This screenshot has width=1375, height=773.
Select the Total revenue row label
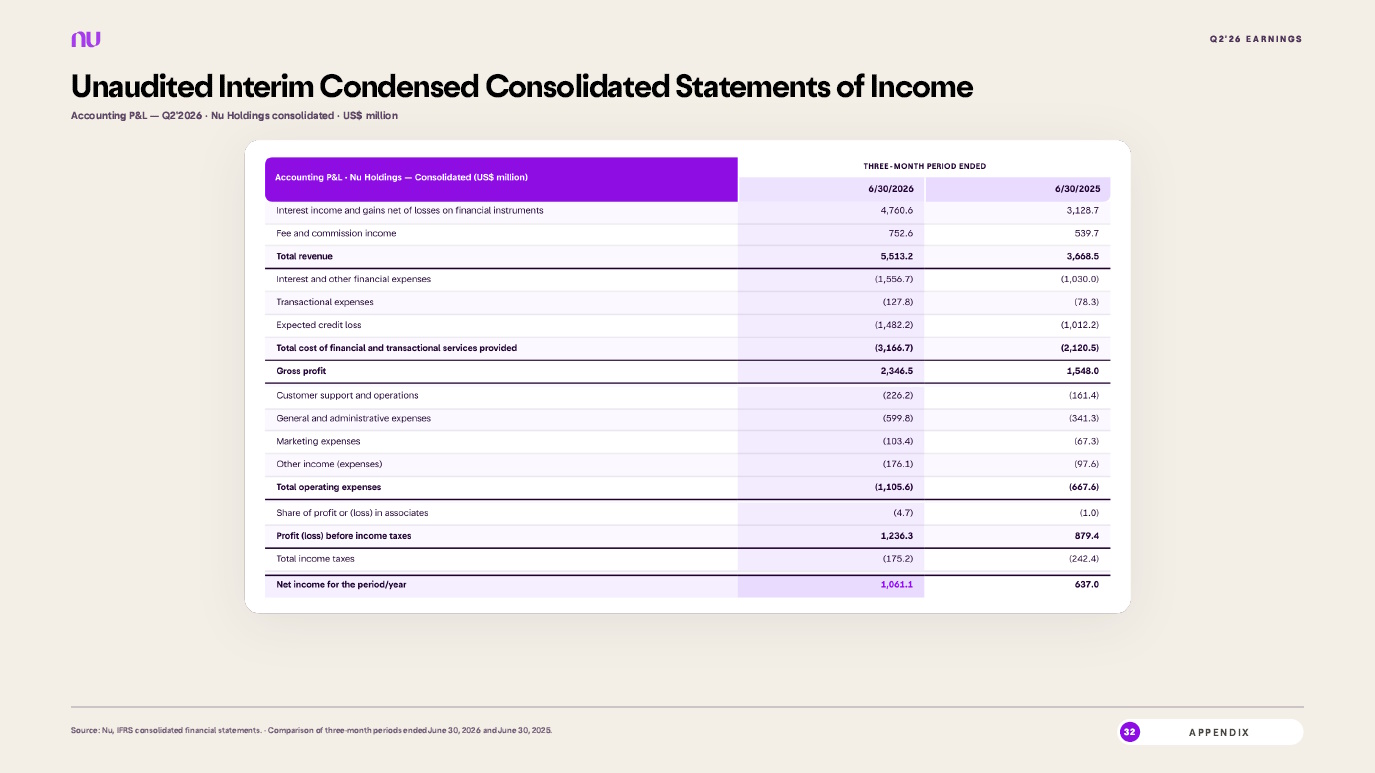coord(305,256)
